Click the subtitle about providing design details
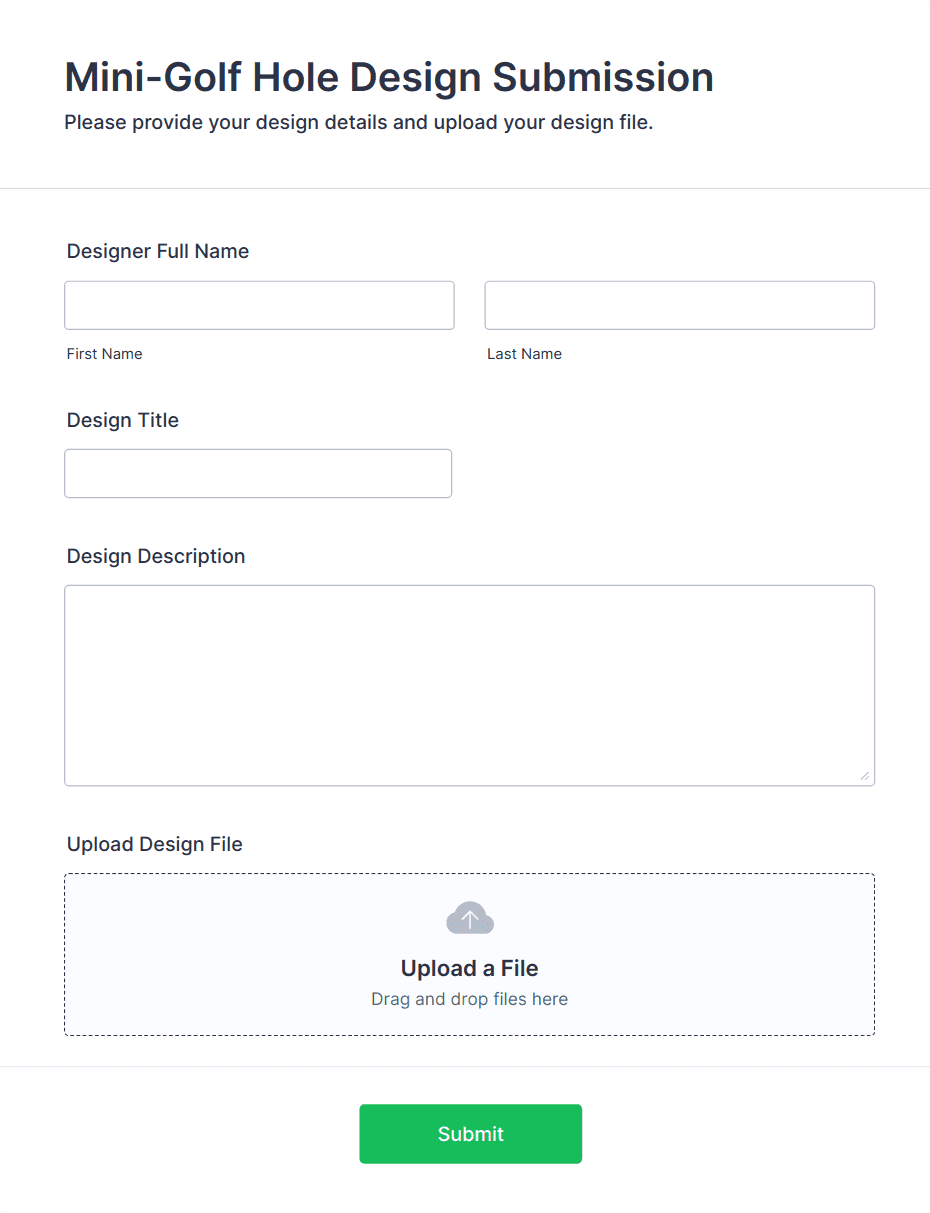 pyautogui.click(x=358, y=123)
